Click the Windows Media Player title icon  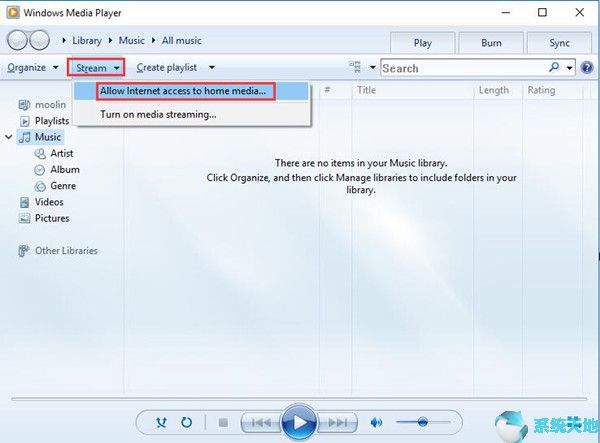pos(13,12)
